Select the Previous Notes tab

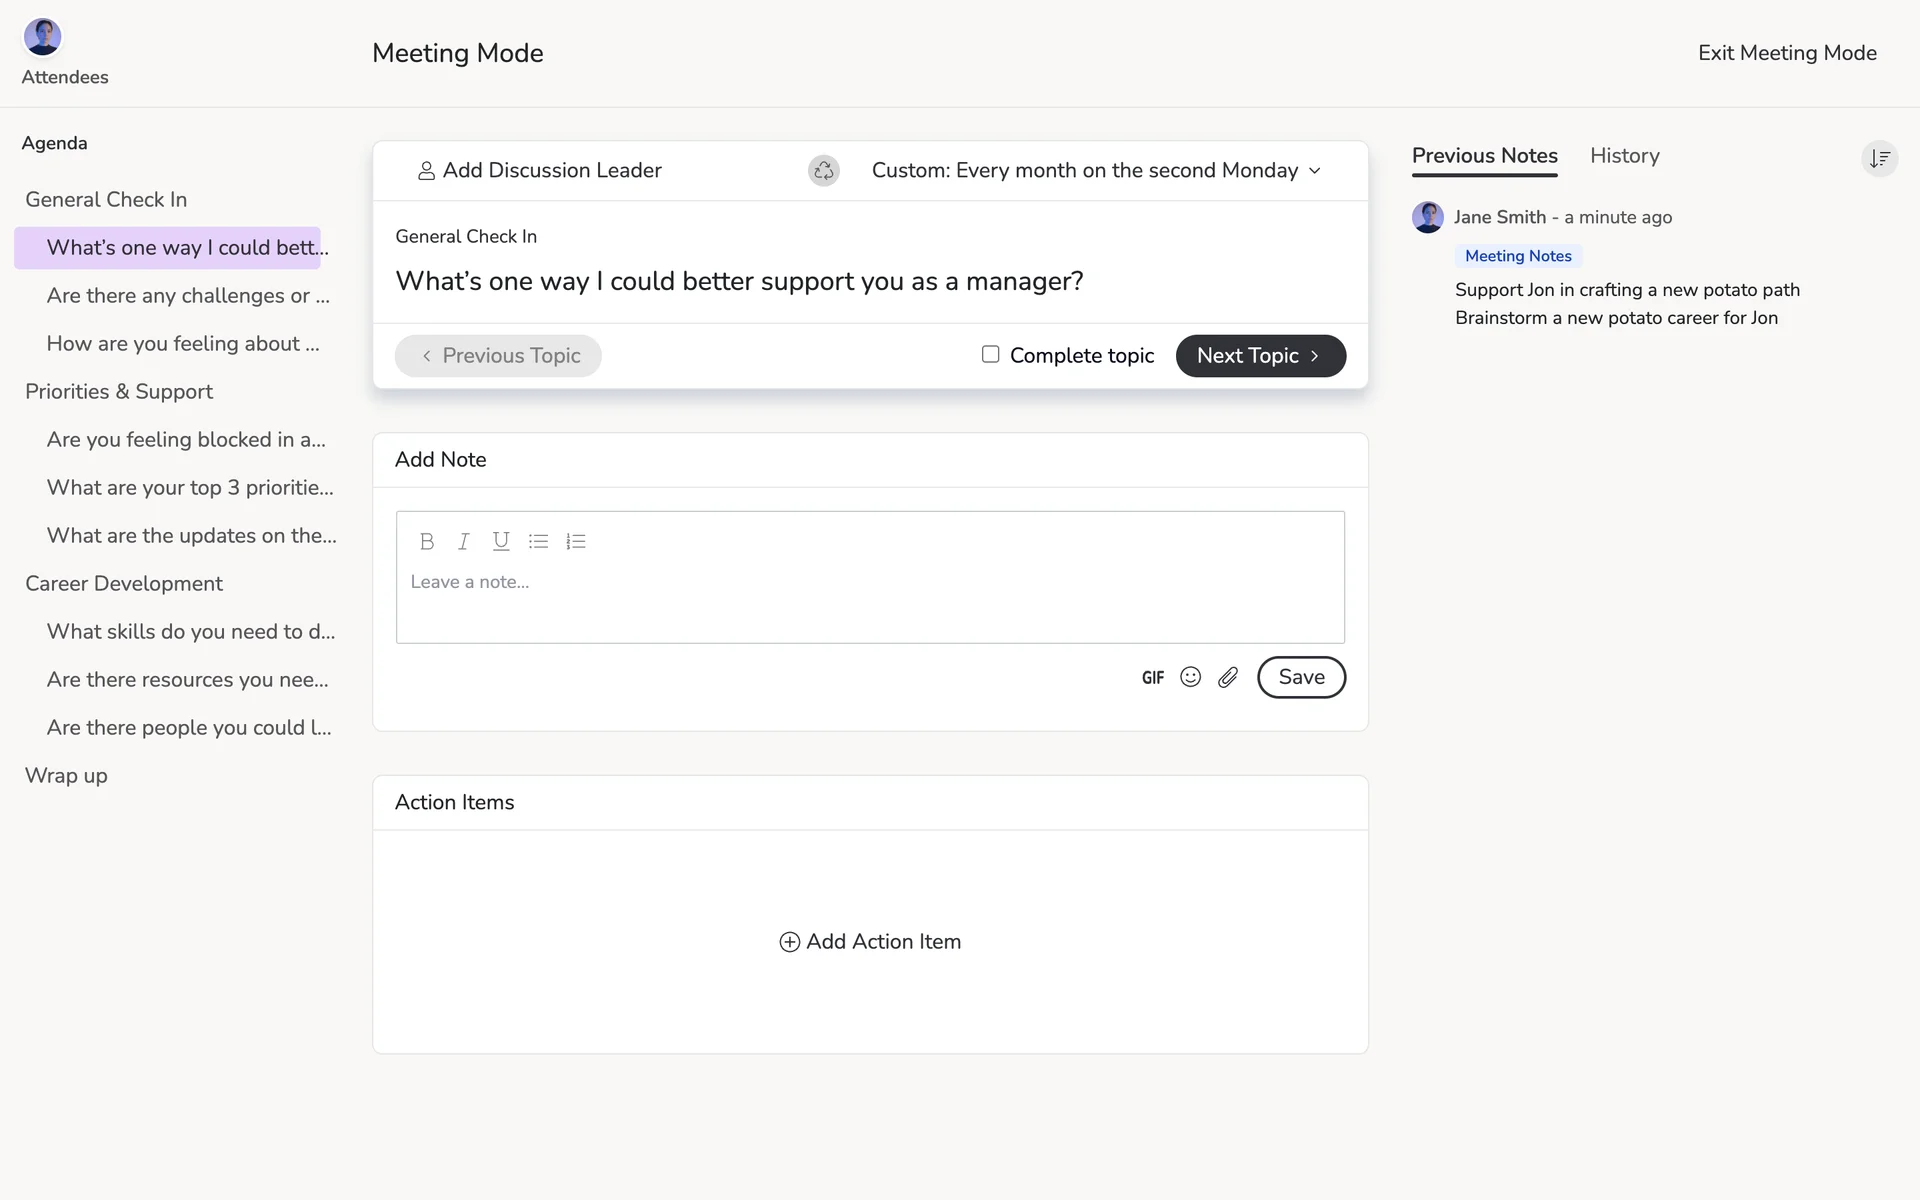(1484, 156)
